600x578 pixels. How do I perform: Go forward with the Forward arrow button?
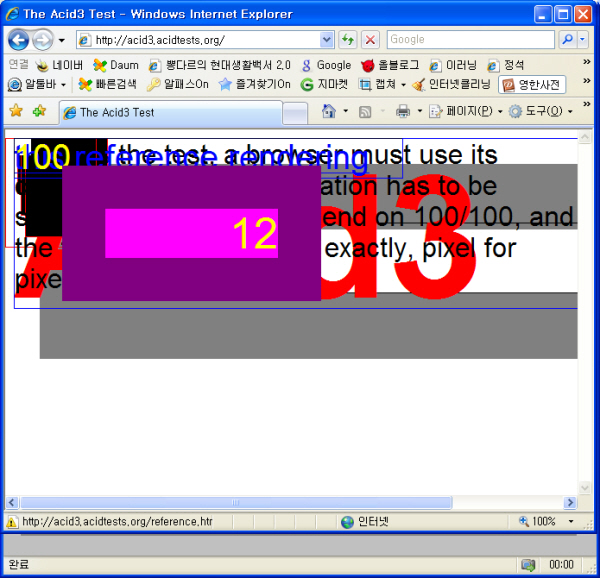pyautogui.click(x=42, y=40)
